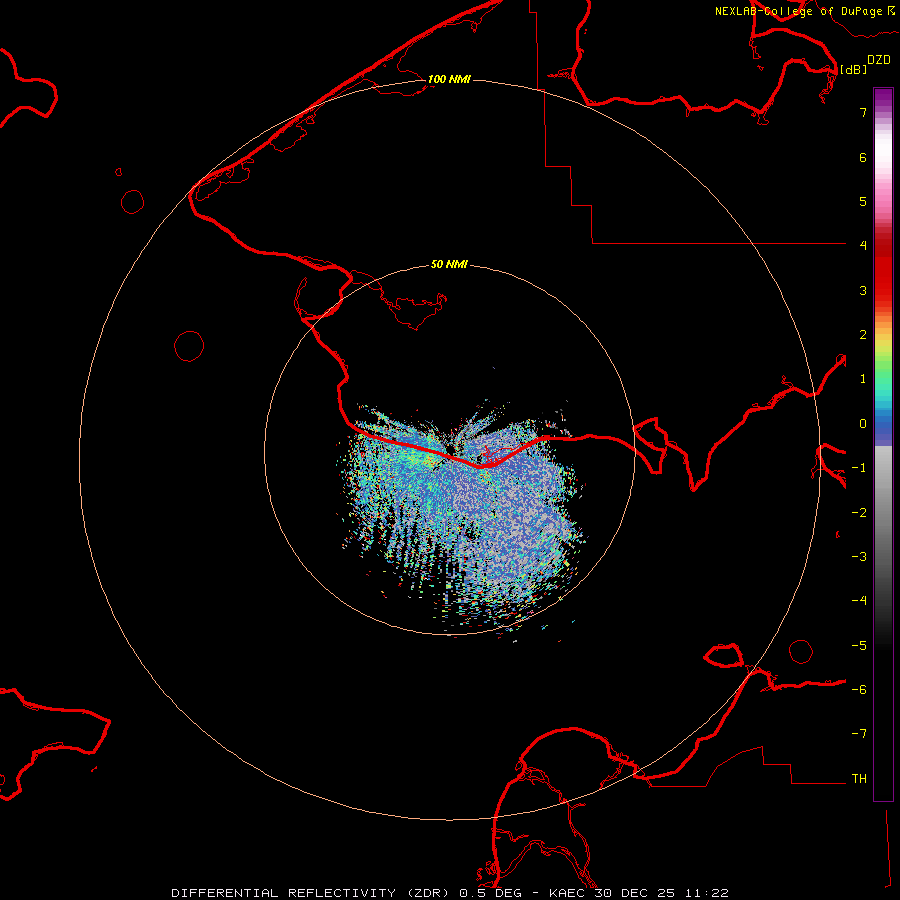Click the 11:22 time stamp
This screenshot has height=900, width=900.
[x=706, y=893]
